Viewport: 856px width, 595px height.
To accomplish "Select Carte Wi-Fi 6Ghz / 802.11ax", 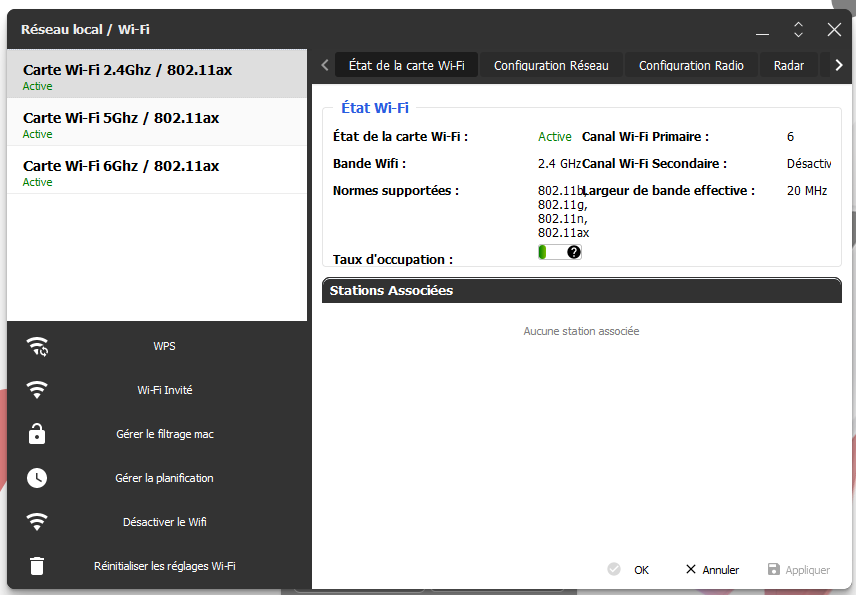I will (157, 170).
